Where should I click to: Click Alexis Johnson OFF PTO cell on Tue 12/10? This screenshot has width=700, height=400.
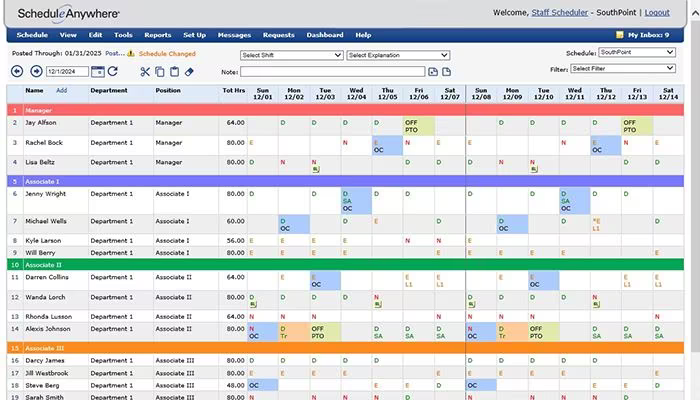click(543, 332)
